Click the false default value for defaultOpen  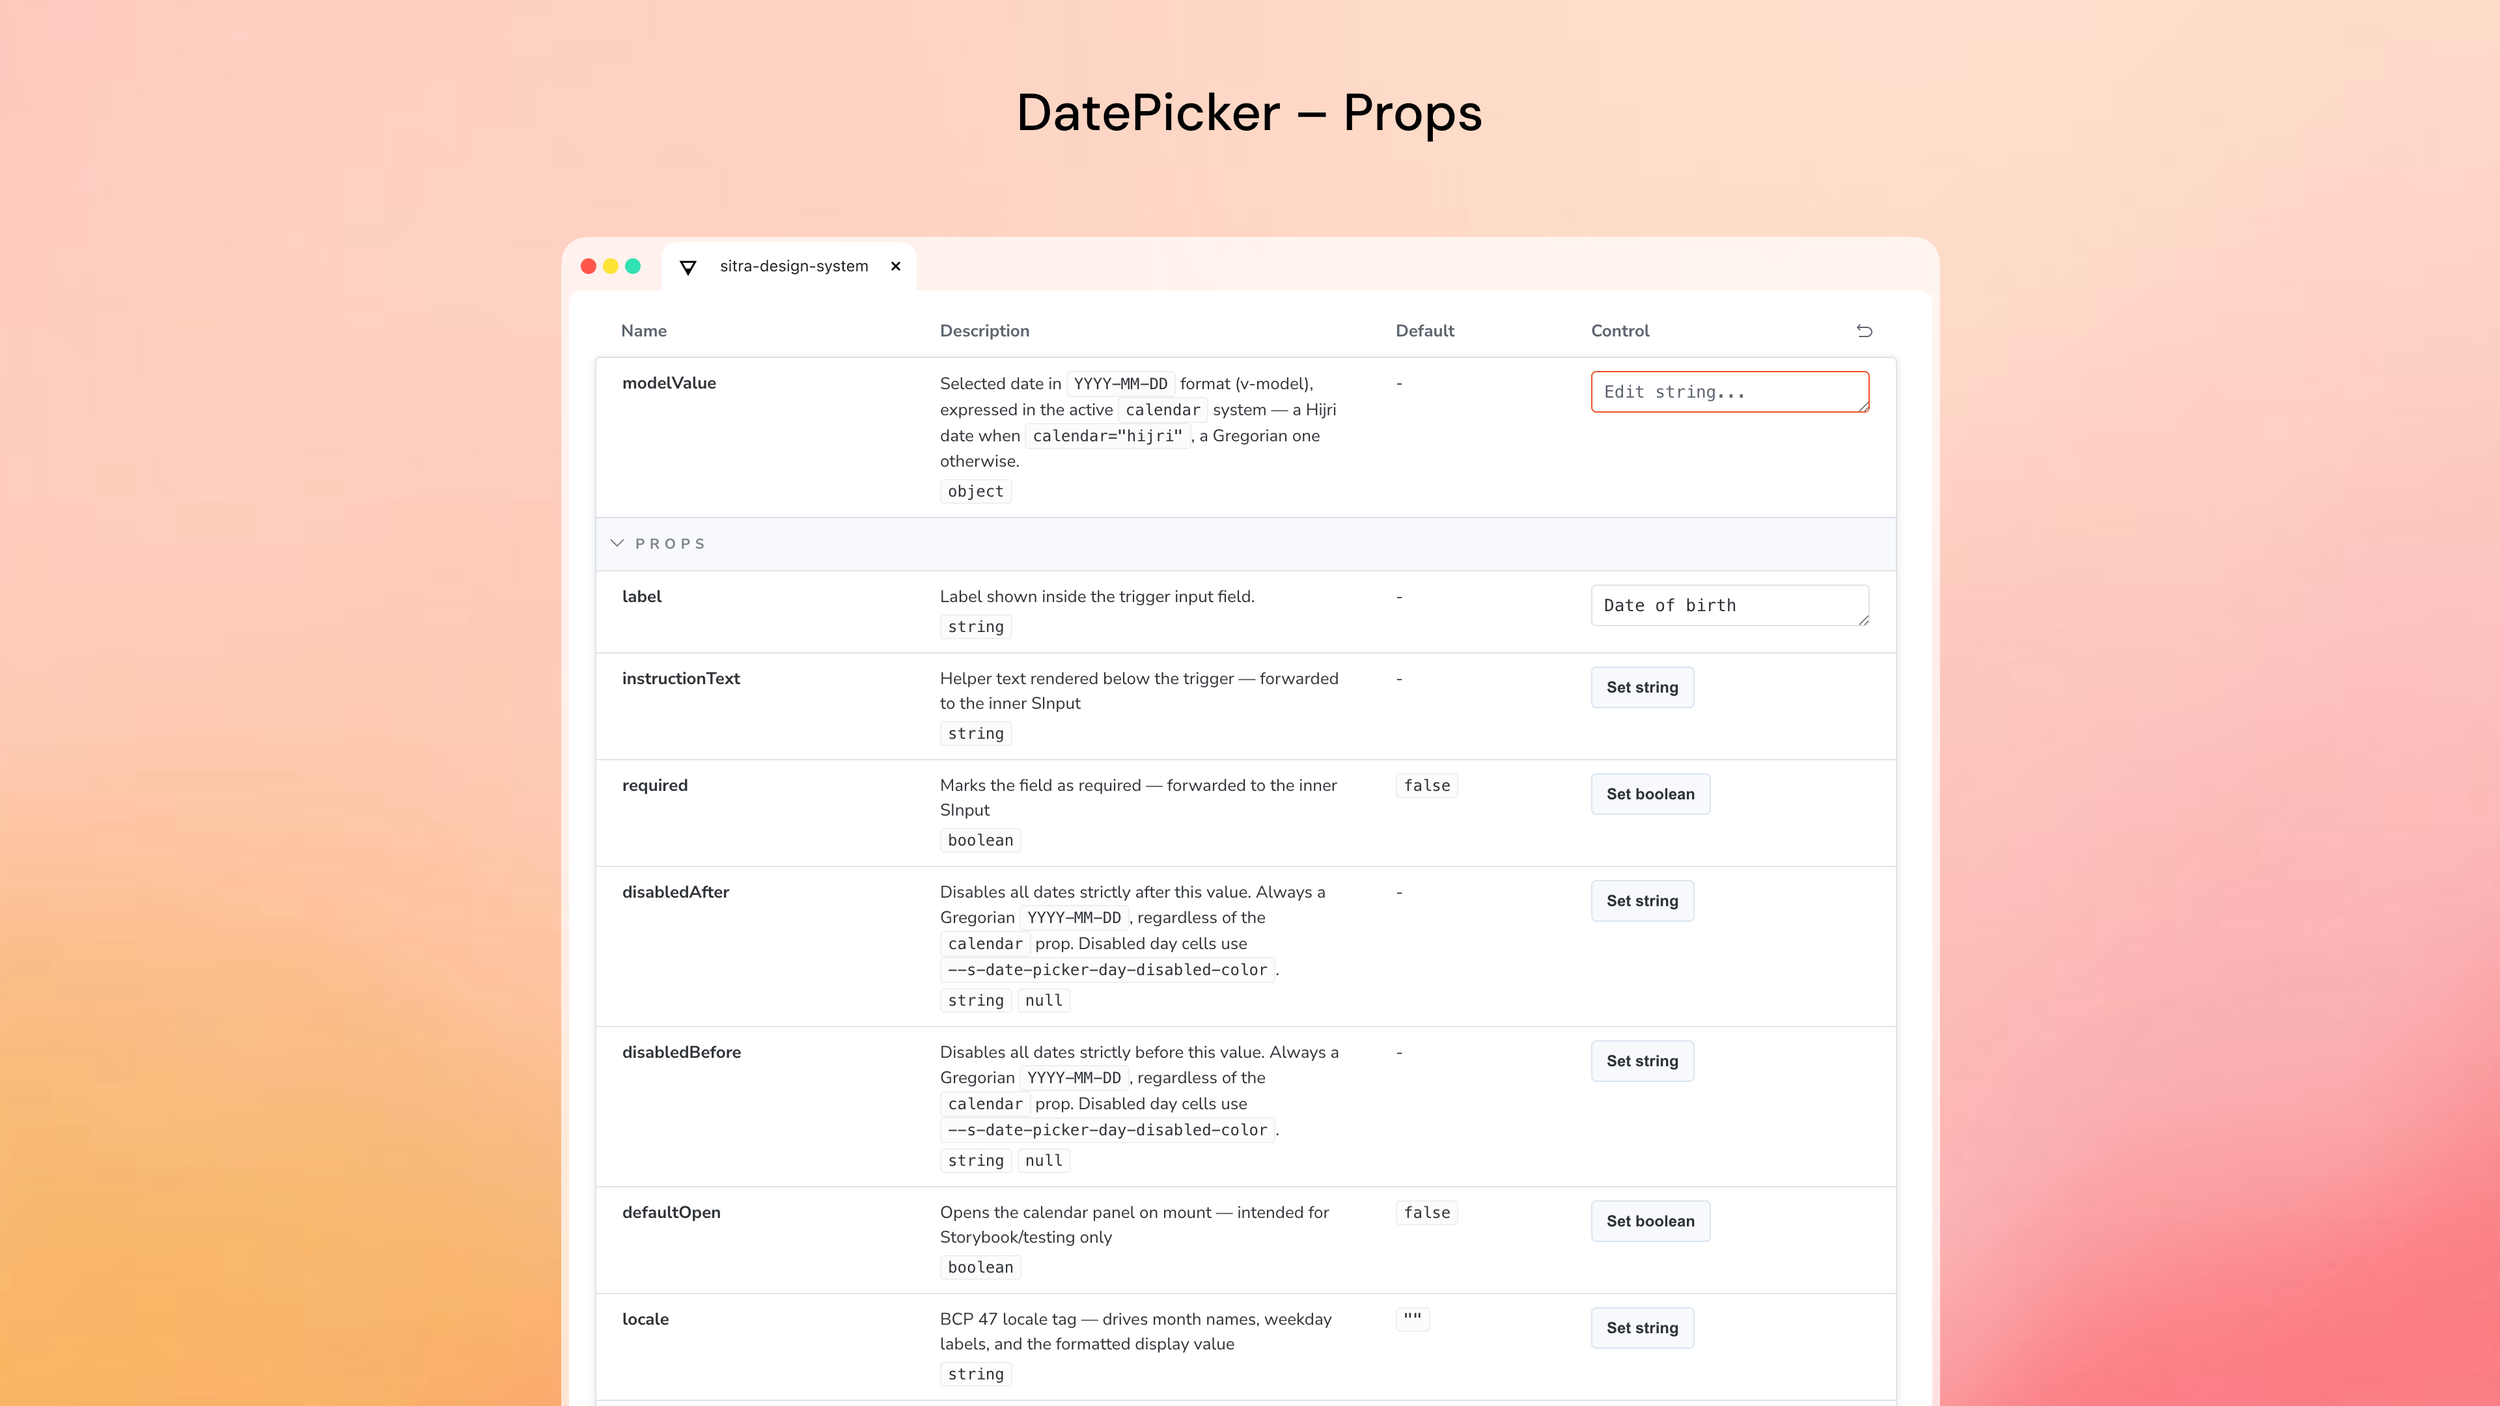pos(1426,1213)
